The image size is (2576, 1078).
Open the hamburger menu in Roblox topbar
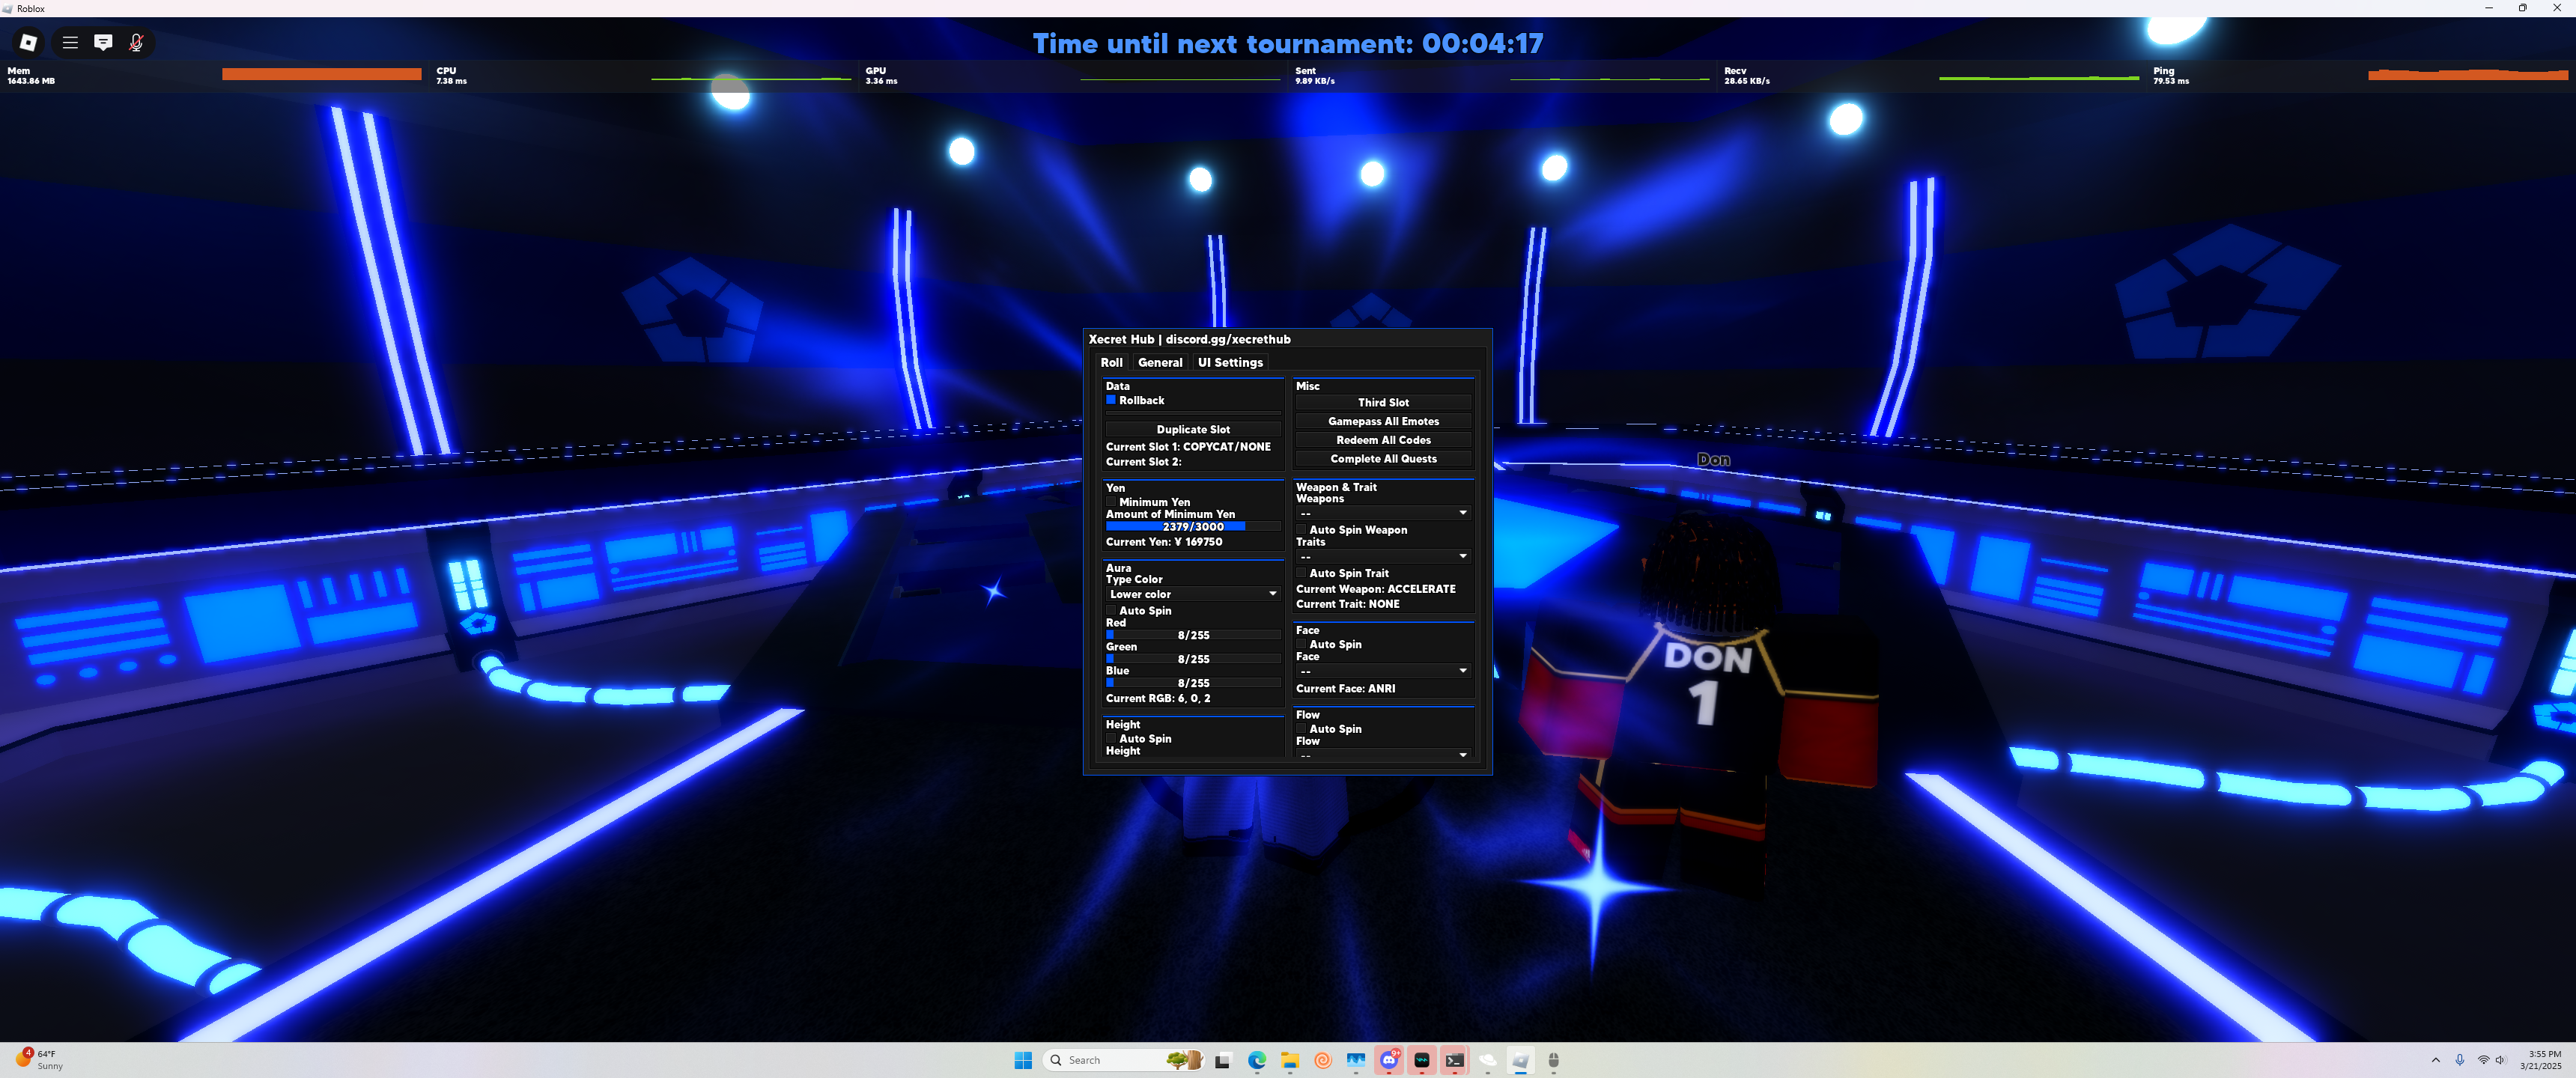(70, 42)
